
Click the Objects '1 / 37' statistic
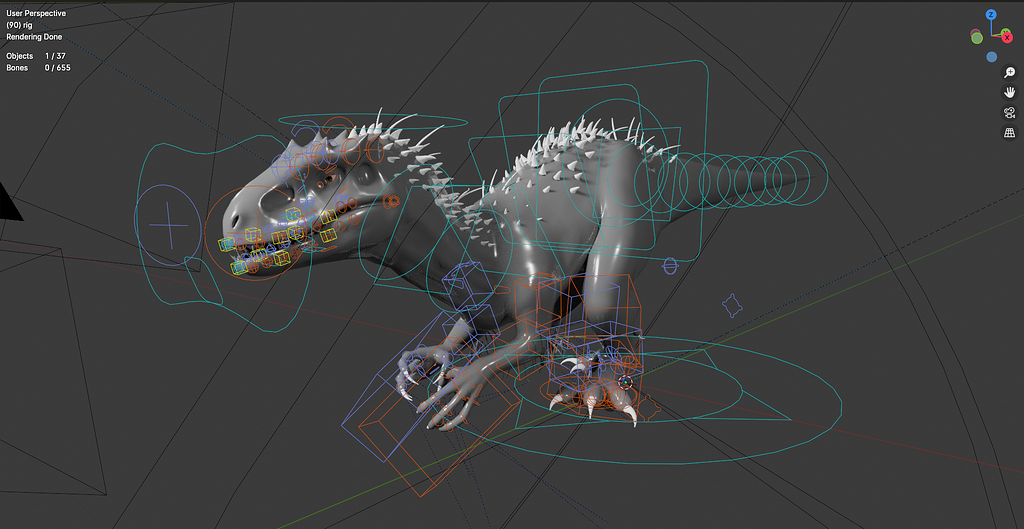click(x=56, y=56)
